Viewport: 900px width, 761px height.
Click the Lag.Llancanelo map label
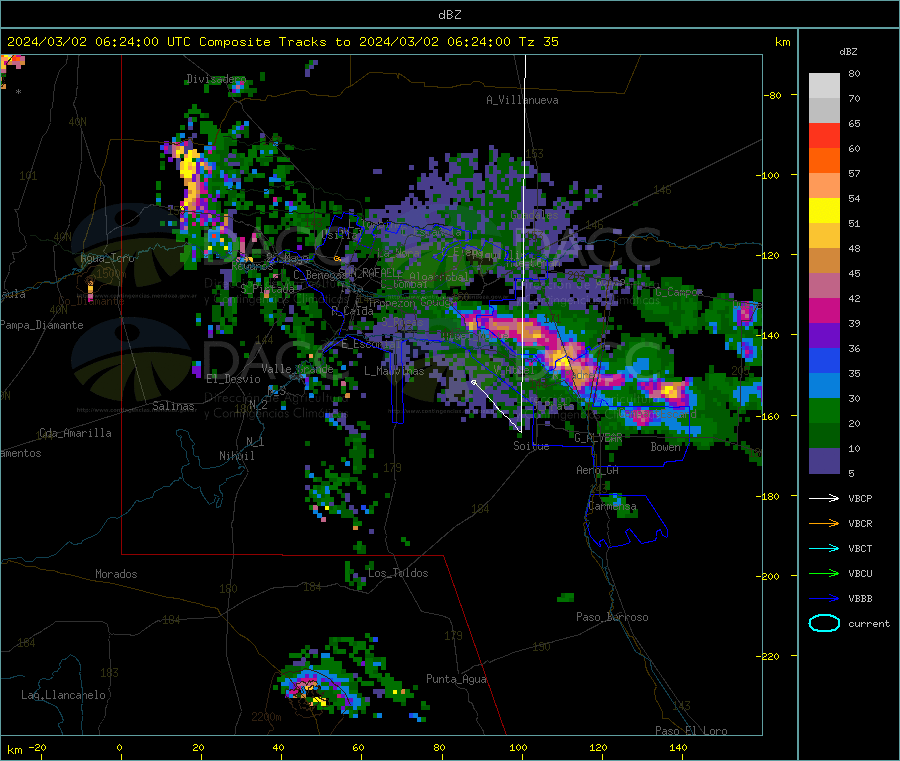(x=63, y=695)
